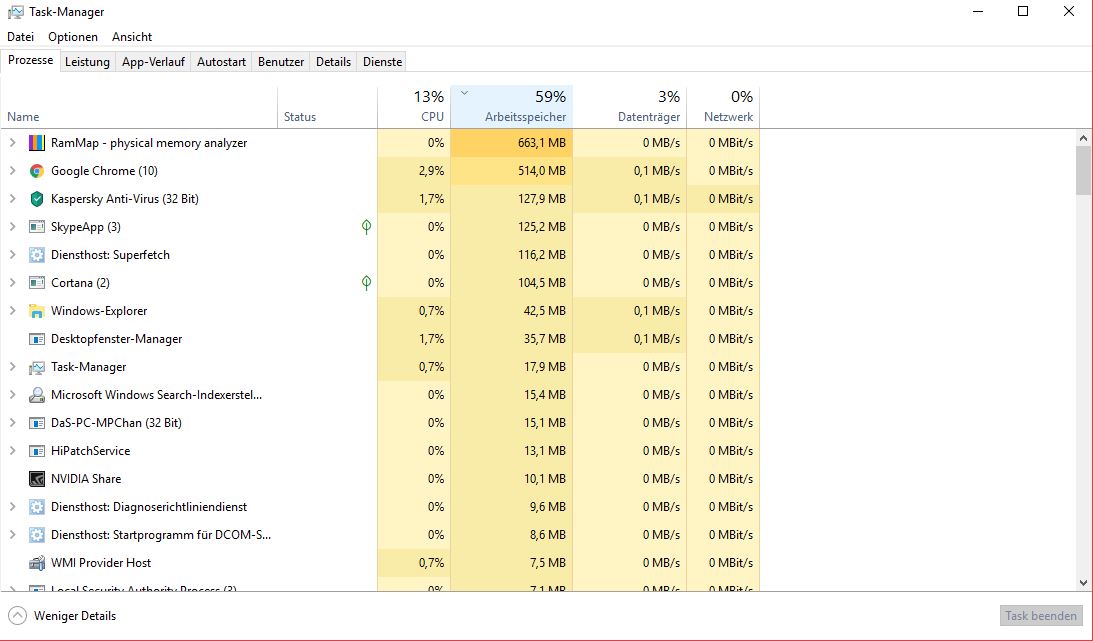
Task: Expand the Kaspersky Anti-Virus entry
Action: tap(12, 199)
